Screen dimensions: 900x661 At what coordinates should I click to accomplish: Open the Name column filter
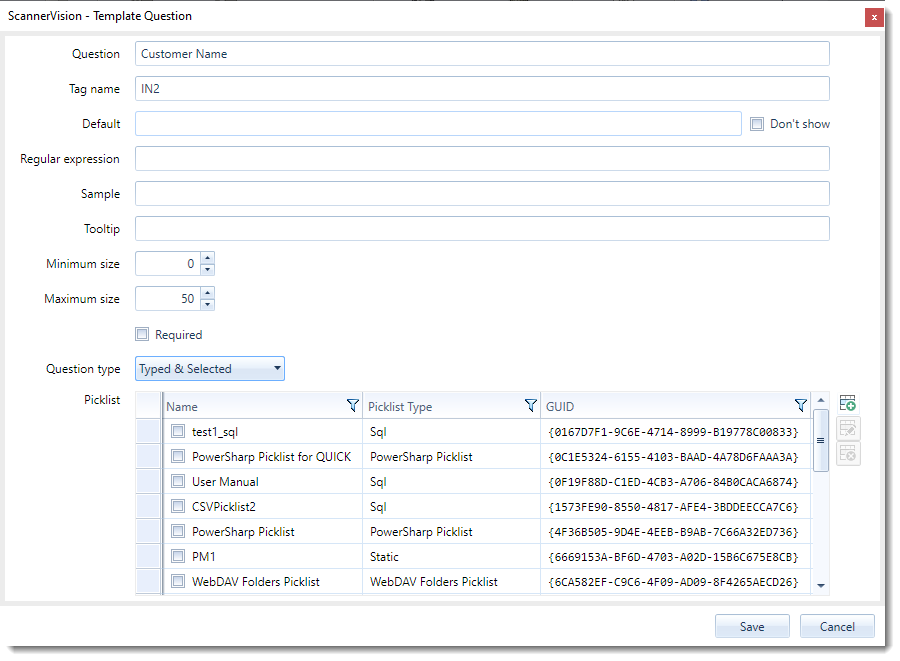(352, 406)
